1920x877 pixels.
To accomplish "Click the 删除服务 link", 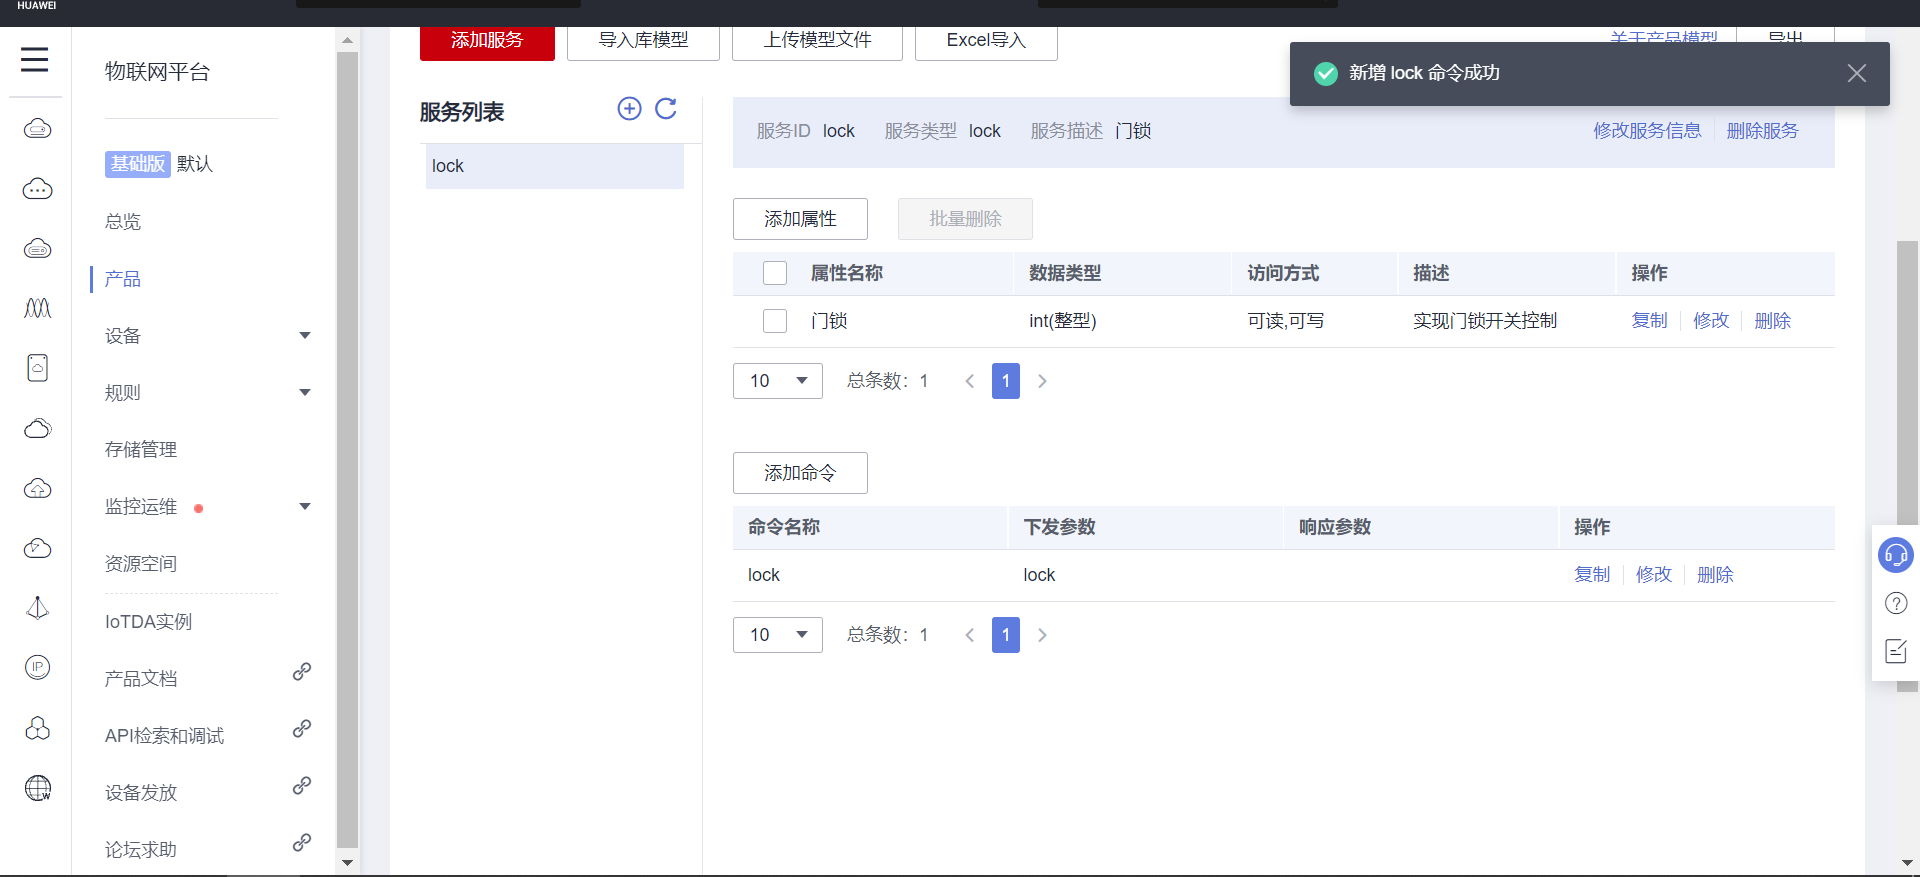I will click(1762, 131).
